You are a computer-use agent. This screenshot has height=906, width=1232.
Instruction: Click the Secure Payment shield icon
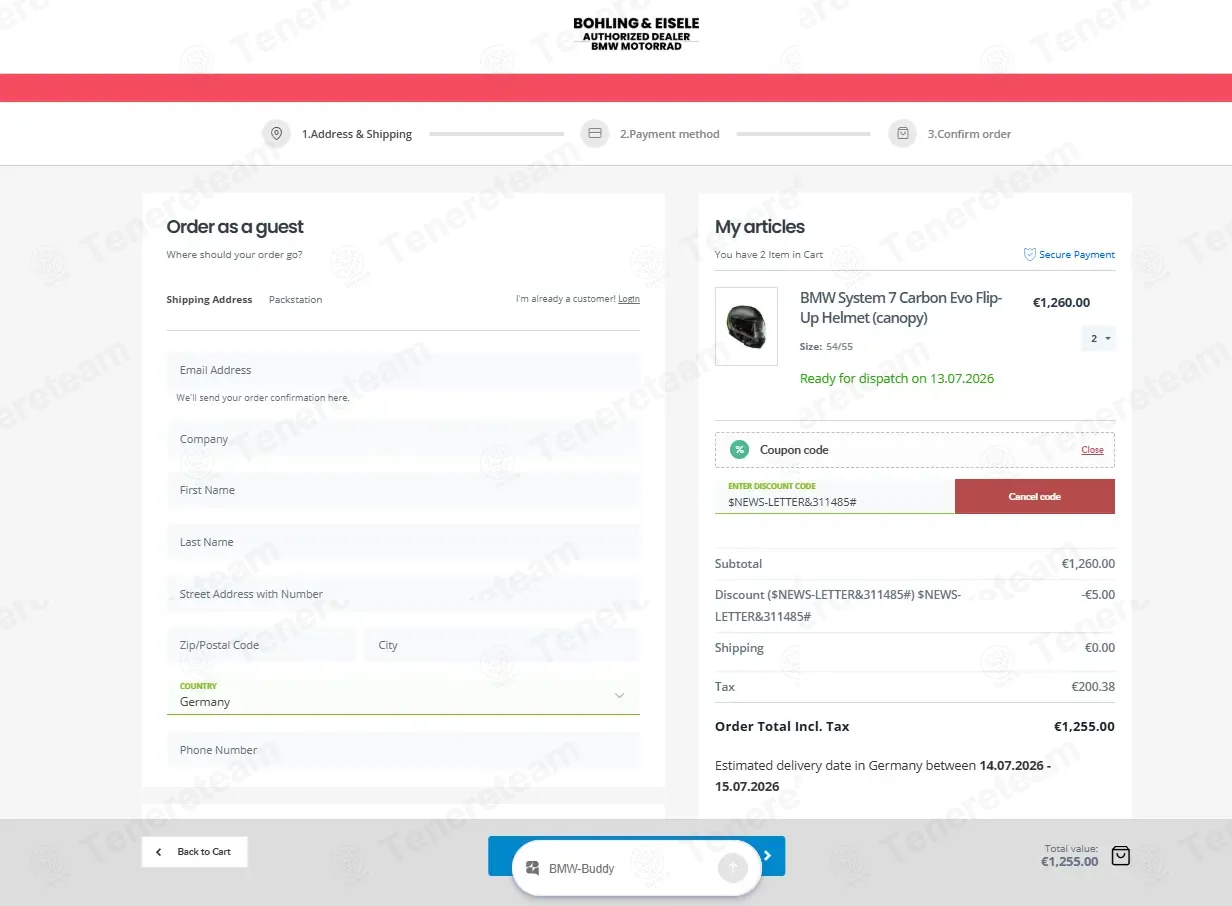pos(1029,255)
